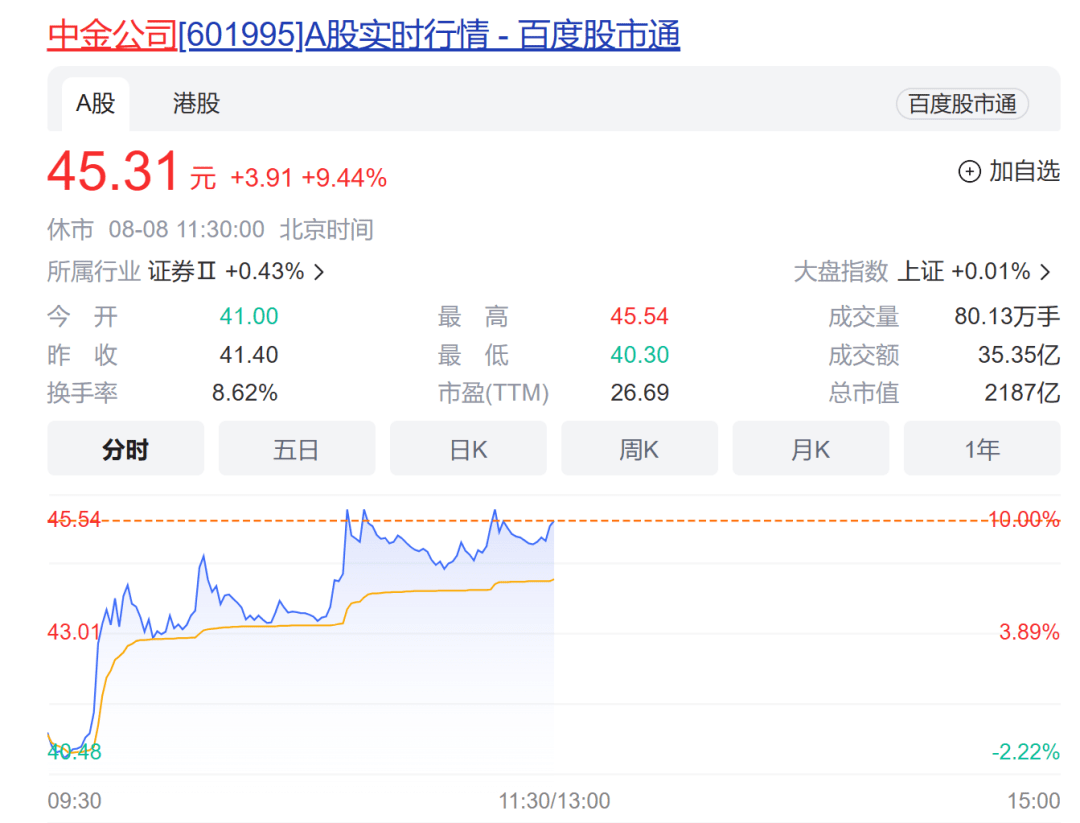The width and height of the screenshot is (1080, 823).
Task: Click the 45.54 dashed limit line label
Action: coord(74,520)
